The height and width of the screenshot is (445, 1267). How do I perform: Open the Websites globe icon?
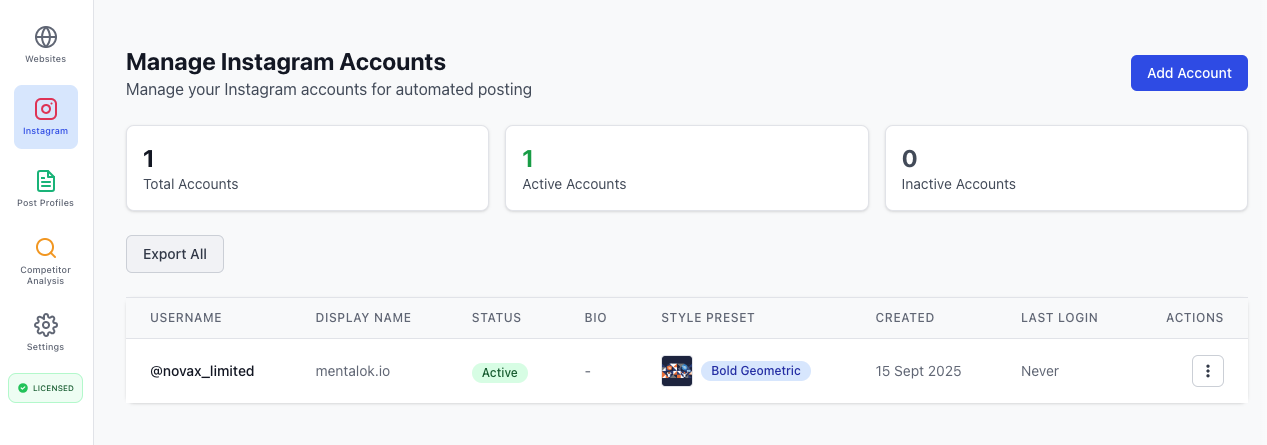[46, 38]
